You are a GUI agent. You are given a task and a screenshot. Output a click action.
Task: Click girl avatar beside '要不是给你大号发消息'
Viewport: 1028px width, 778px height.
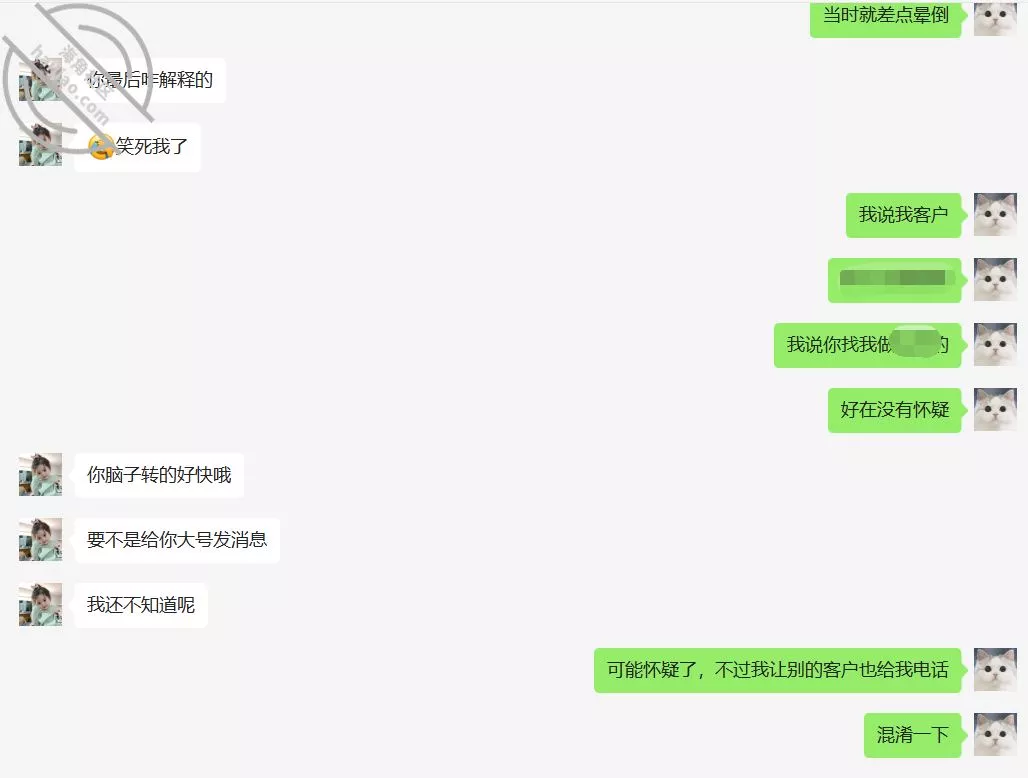[x=41, y=539]
